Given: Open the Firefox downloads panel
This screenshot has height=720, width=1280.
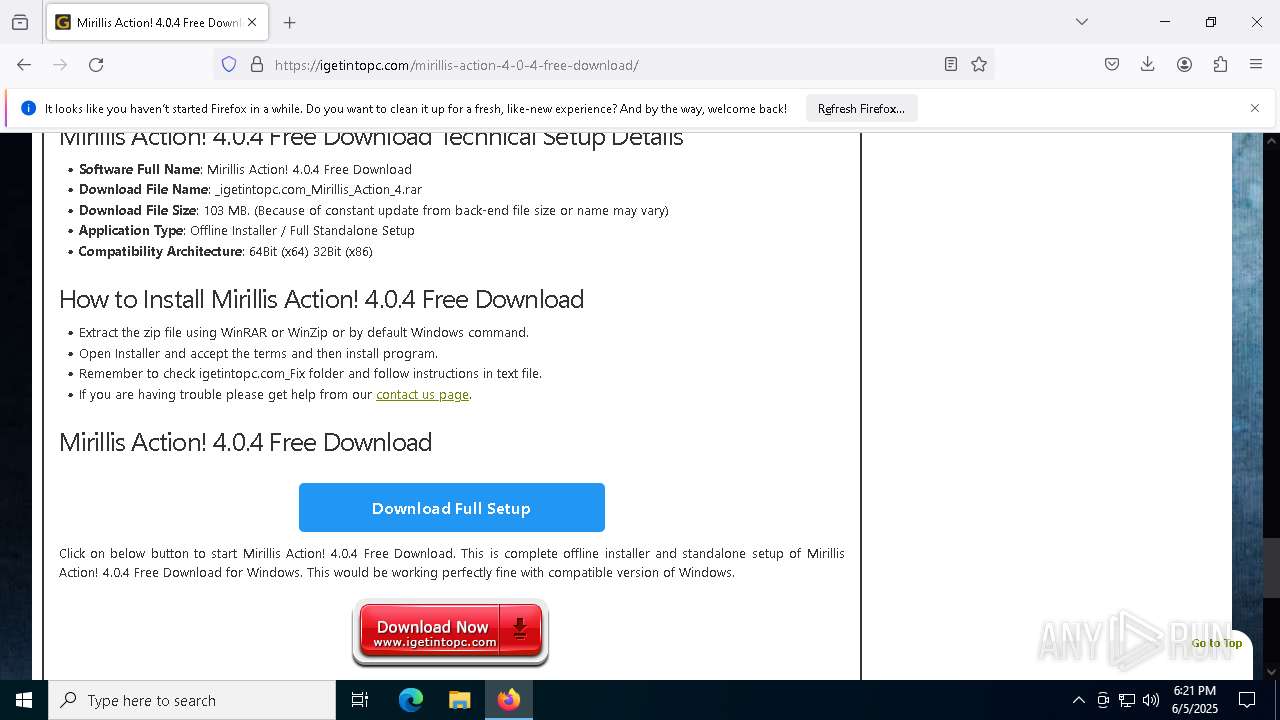Looking at the screenshot, I should point(1148,64).
